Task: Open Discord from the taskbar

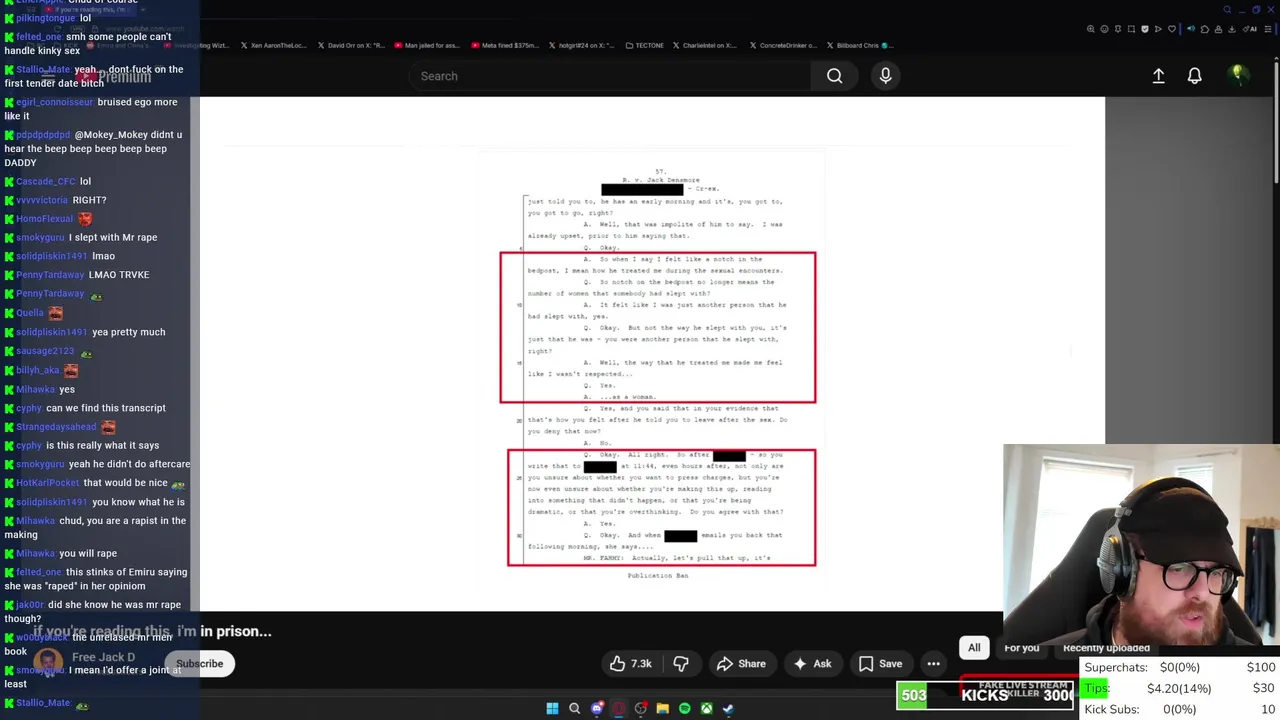Action: pos(597,708)
